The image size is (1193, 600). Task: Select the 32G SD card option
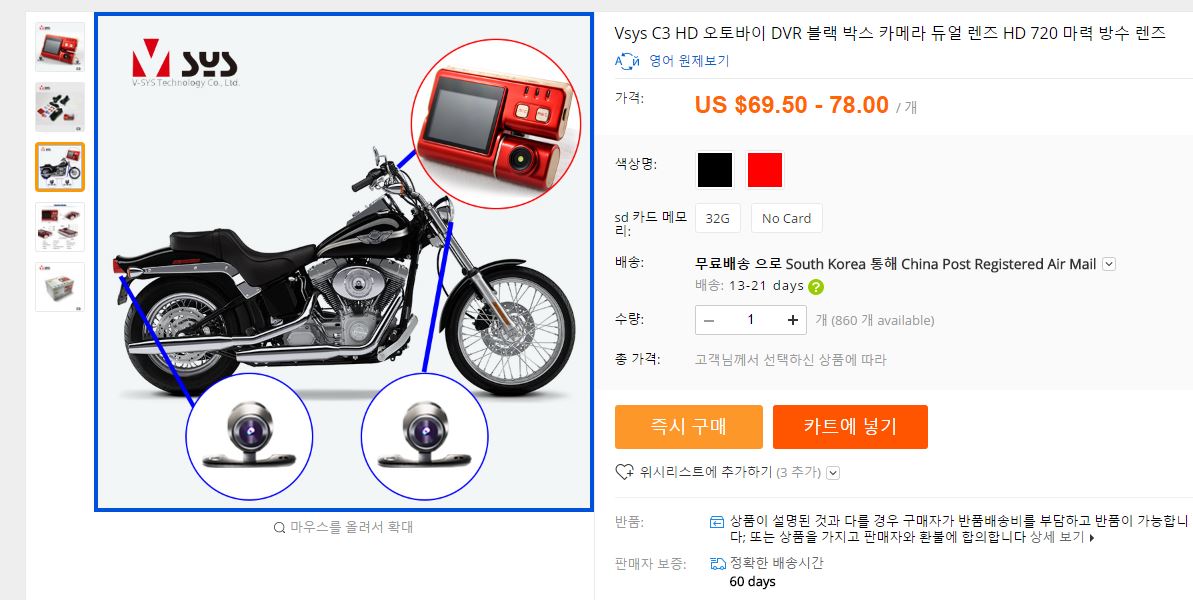[x=717, y=218]
